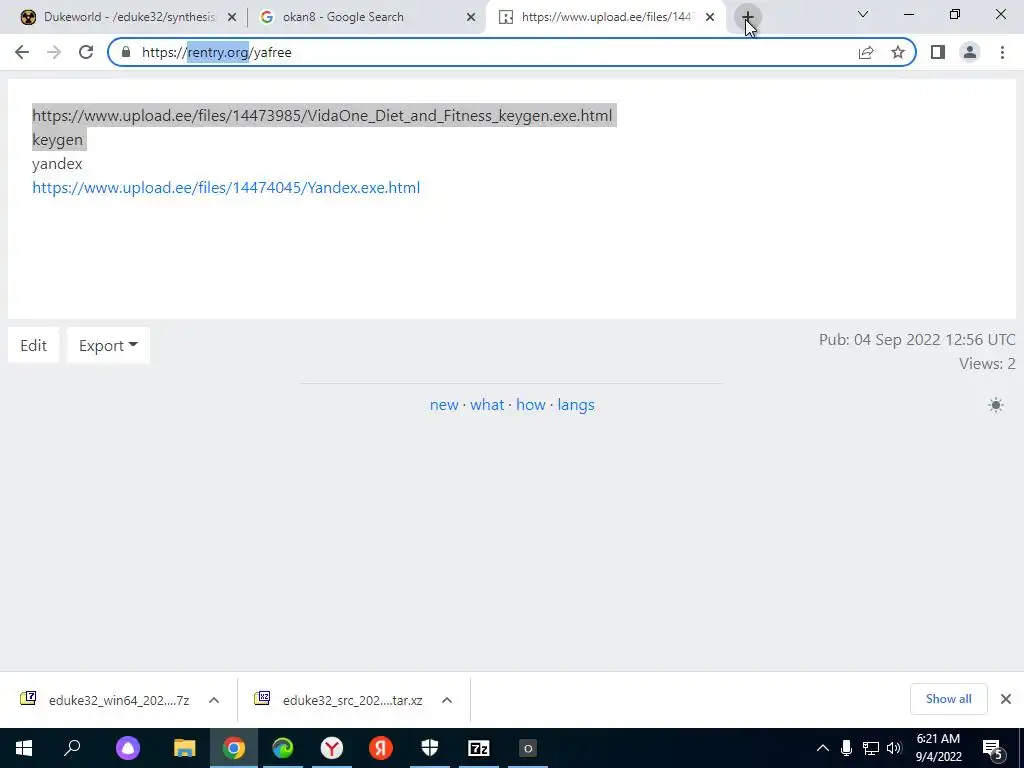This screenshot has width=1024, height=768.
Task: Click the microphone tray icon
Action: 846,748
